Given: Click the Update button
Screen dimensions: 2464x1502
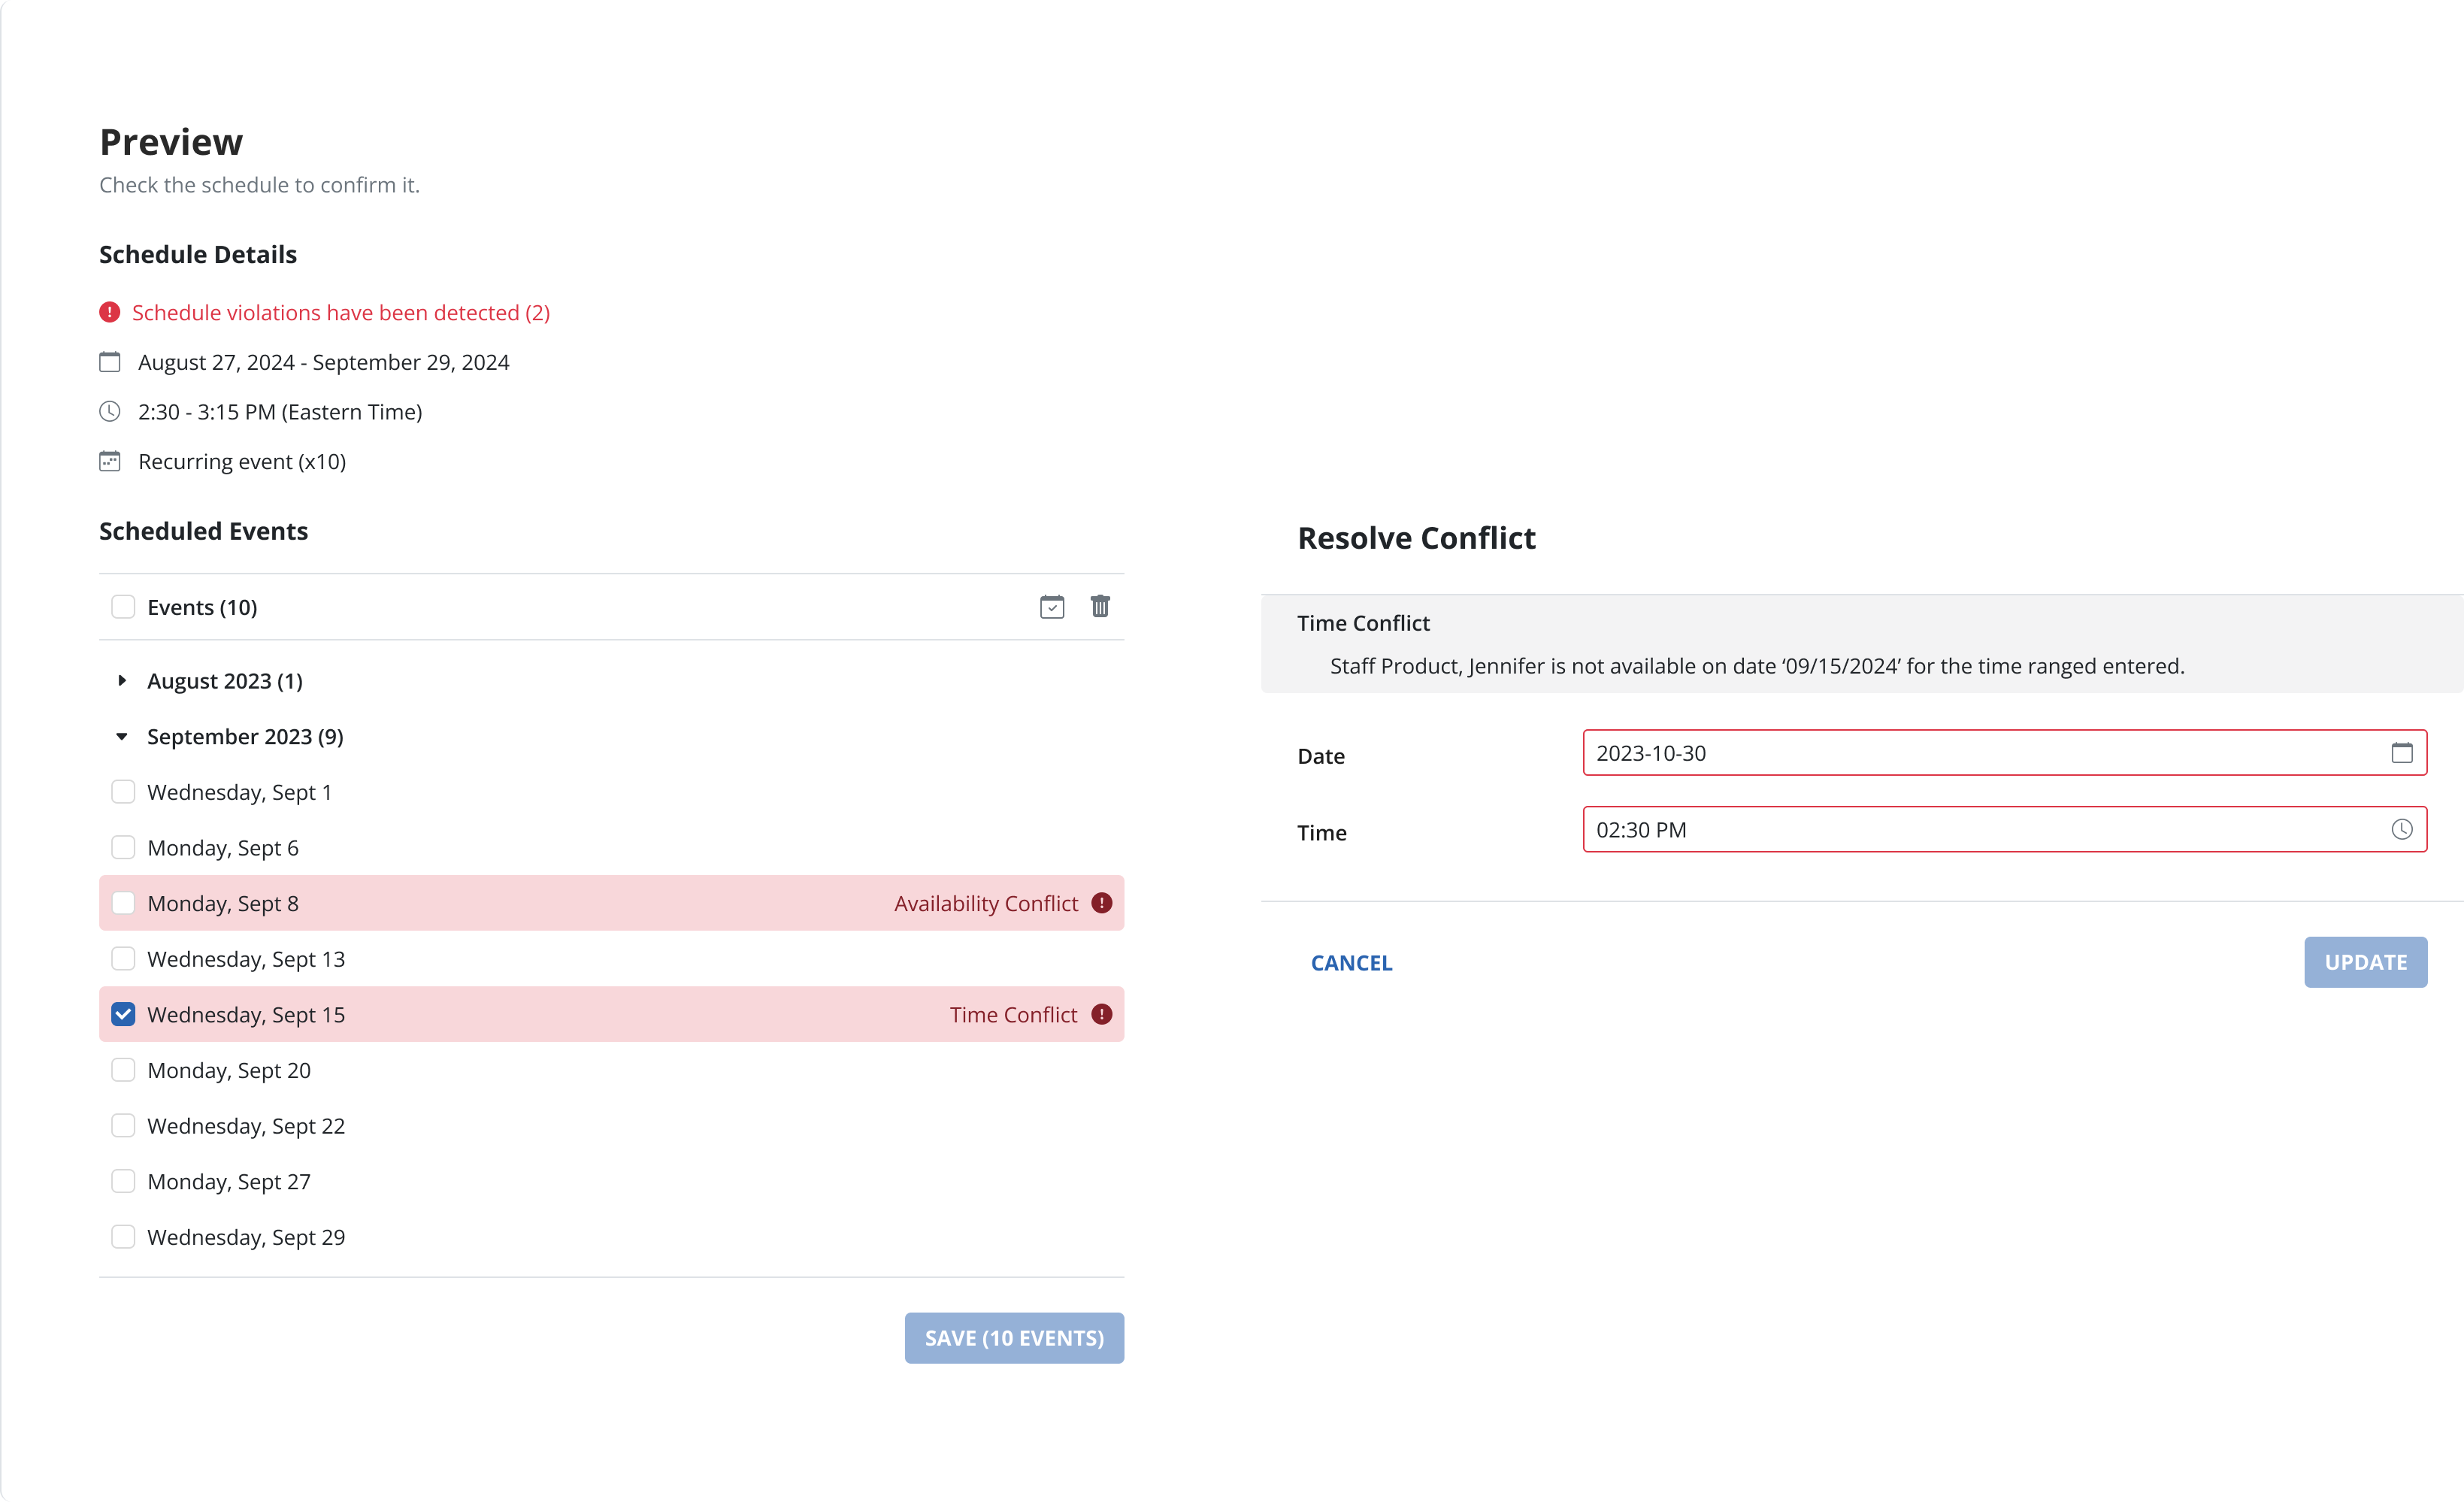Looking at the screenshot, I should pyautogui.click(x=2365, y=962).
